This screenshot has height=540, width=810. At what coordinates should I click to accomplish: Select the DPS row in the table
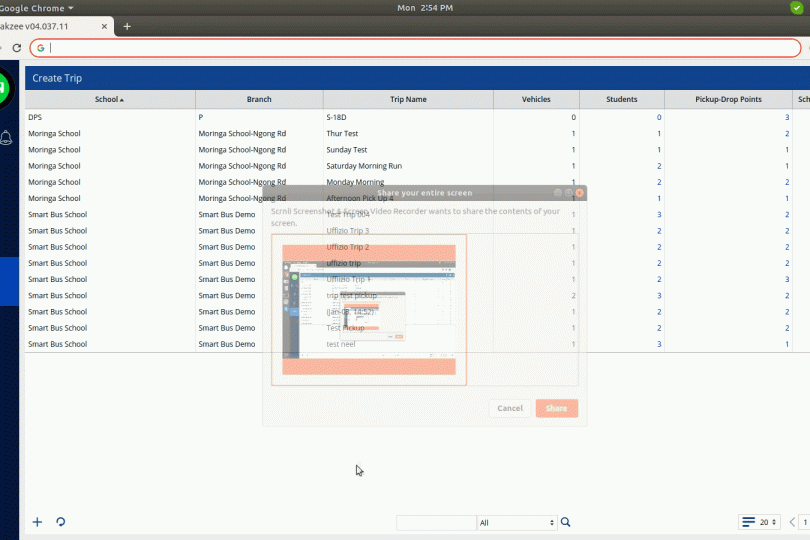click(x=110, y=117)
